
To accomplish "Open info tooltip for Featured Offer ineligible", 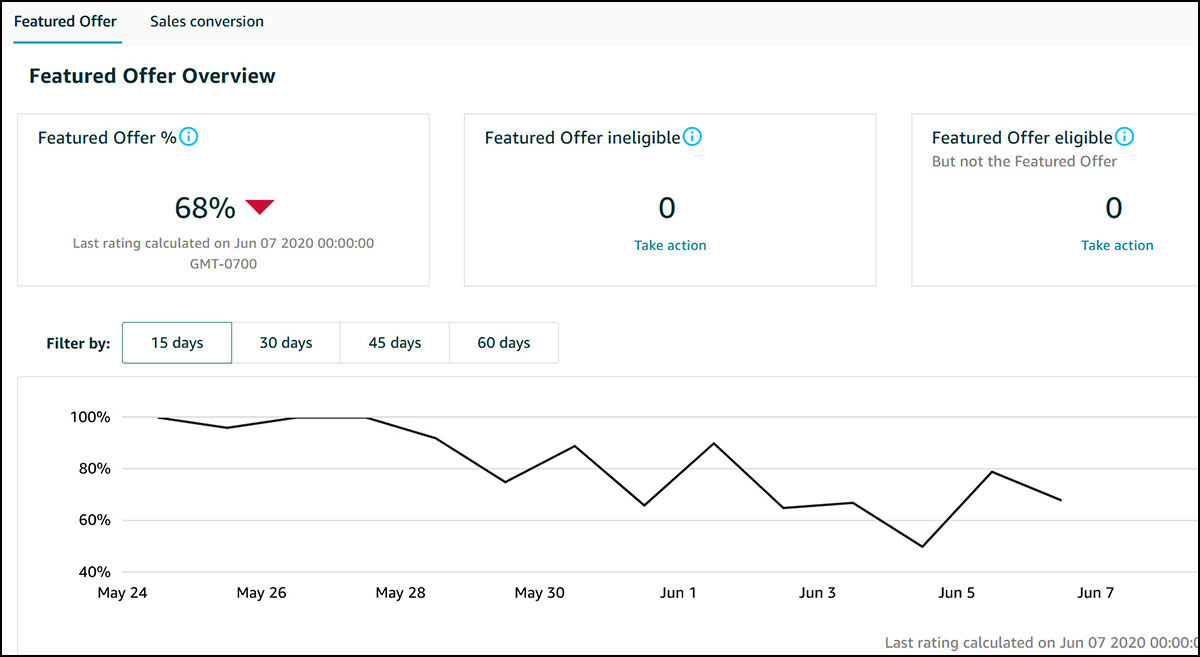I will coord(692,137).
